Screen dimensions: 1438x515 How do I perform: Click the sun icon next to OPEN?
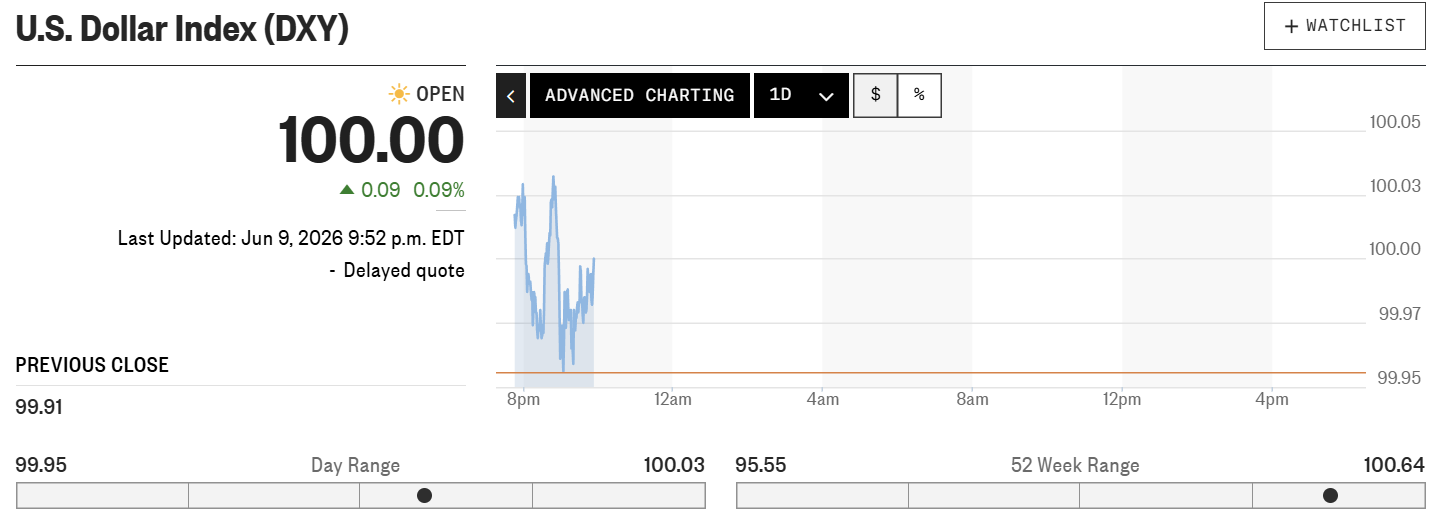(x=399, y=94)
